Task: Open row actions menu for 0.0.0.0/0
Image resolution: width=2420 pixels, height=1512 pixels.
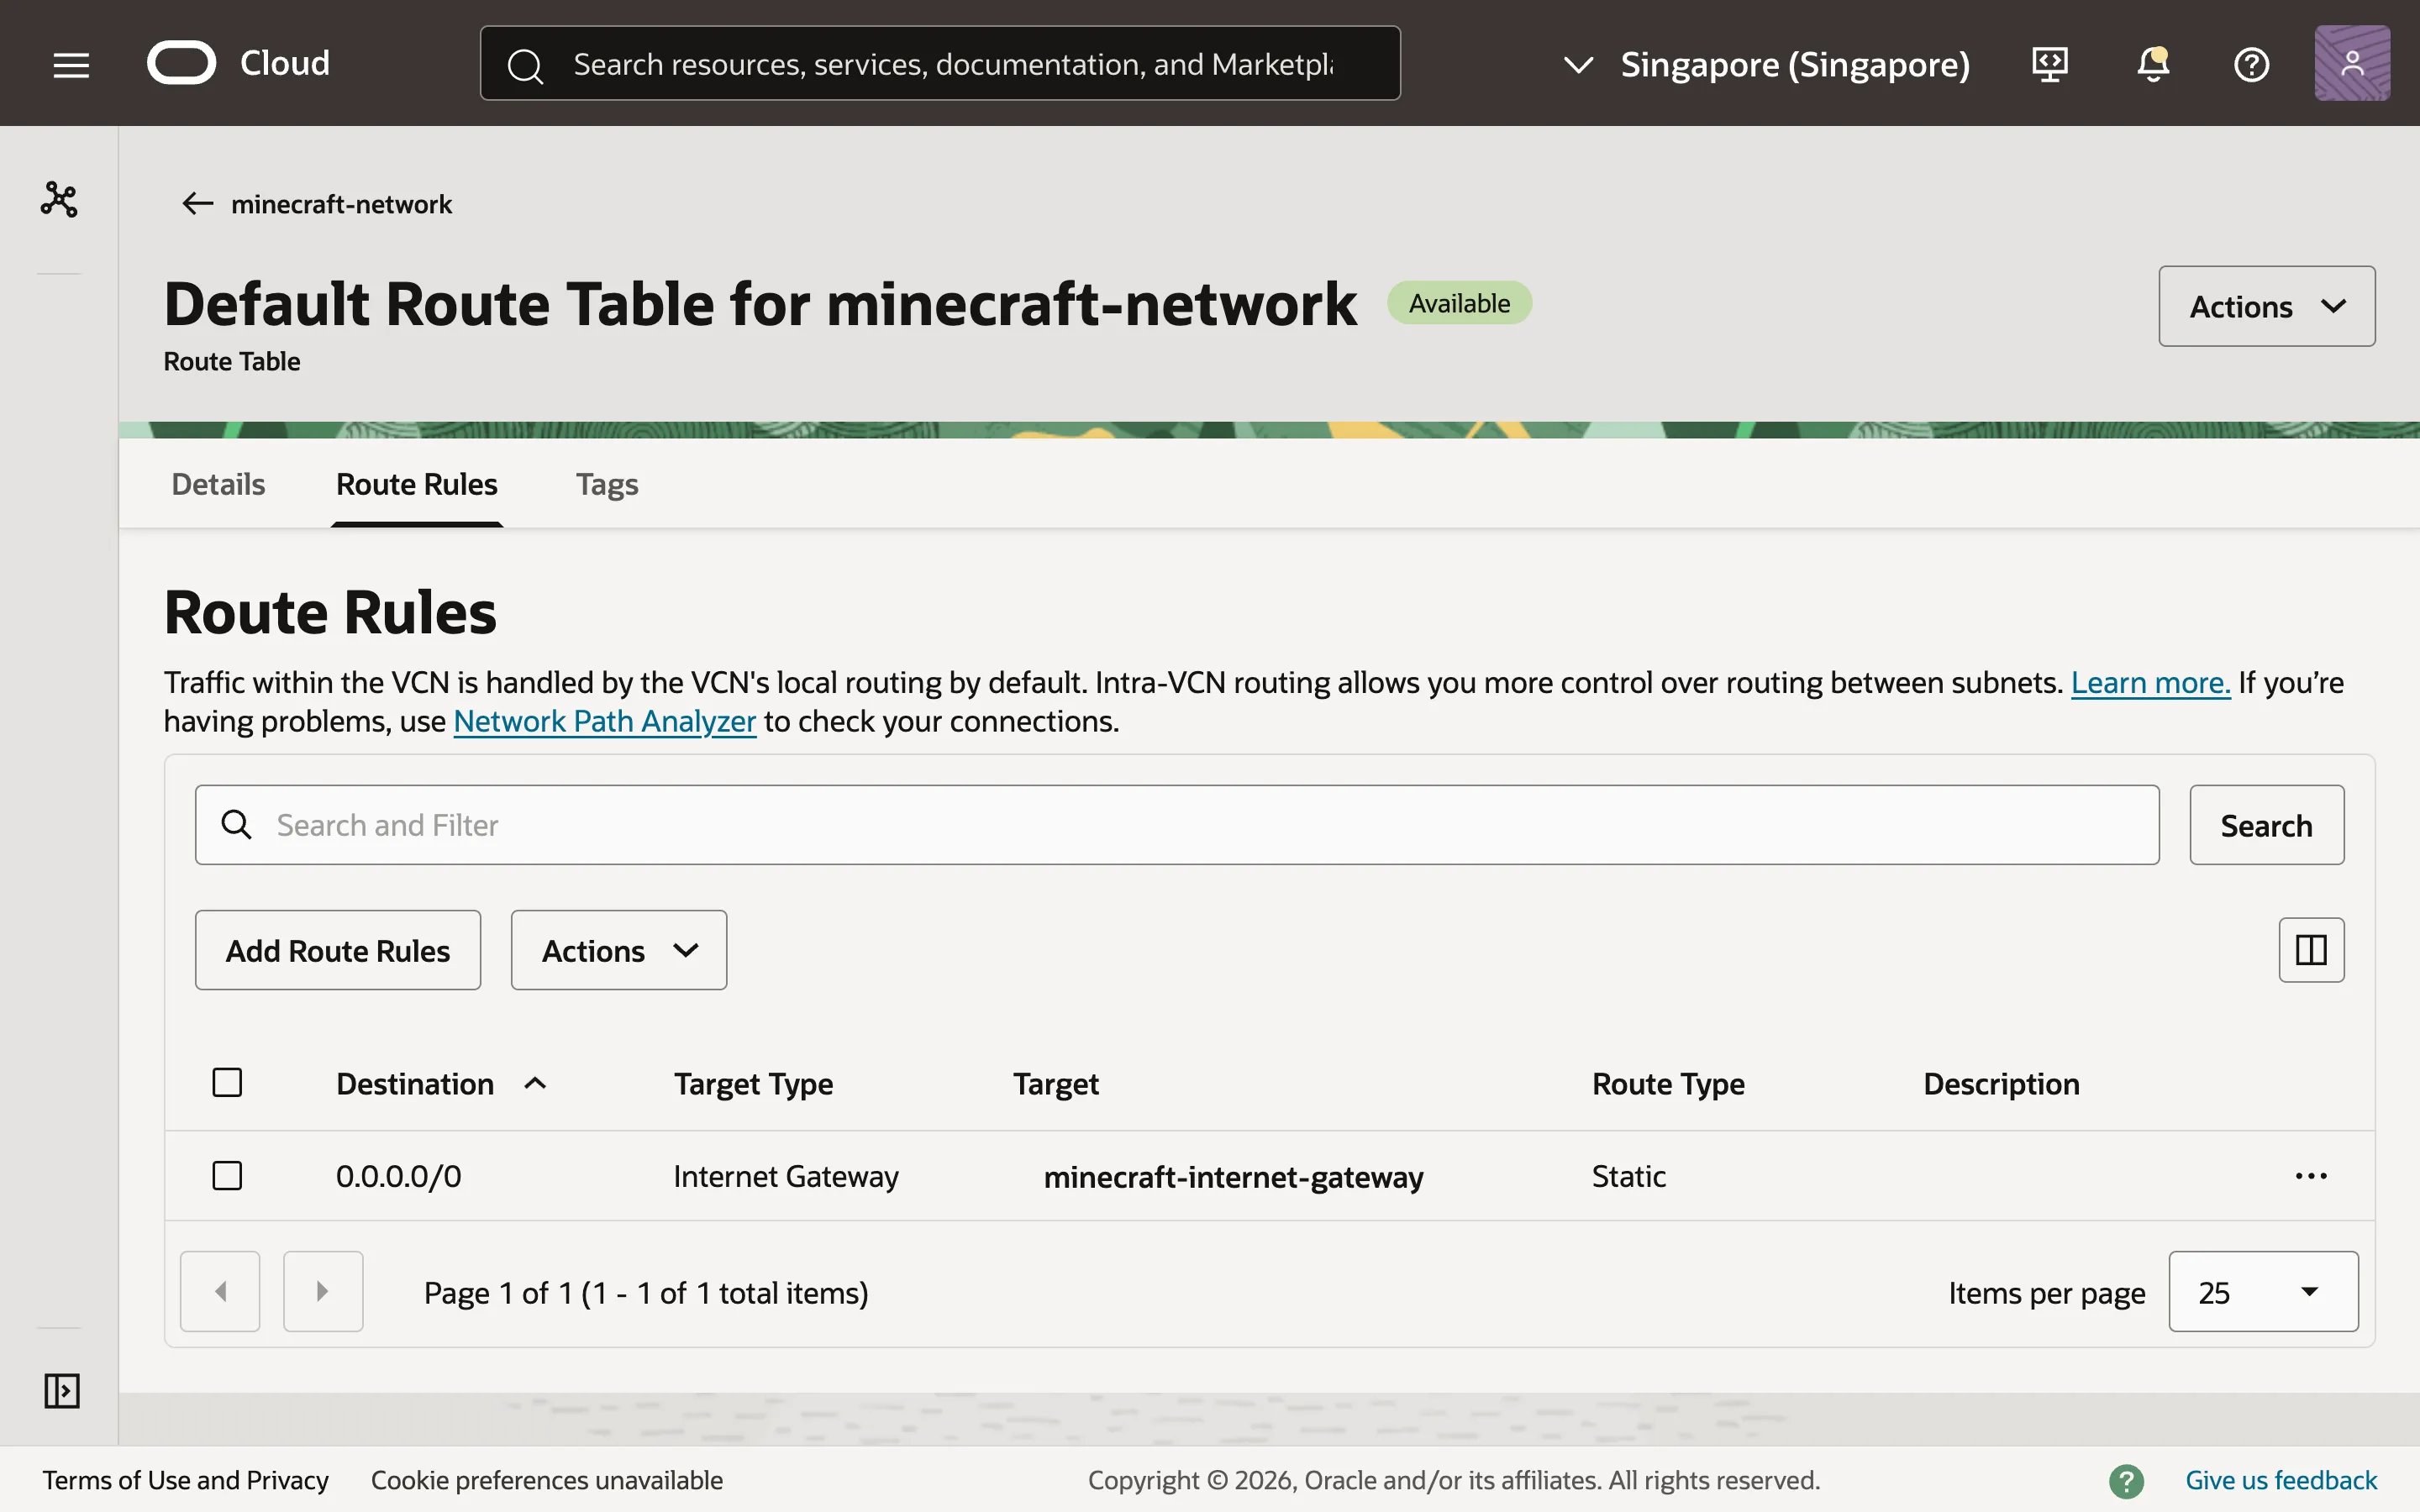Action: [x=2310, y=1176]
